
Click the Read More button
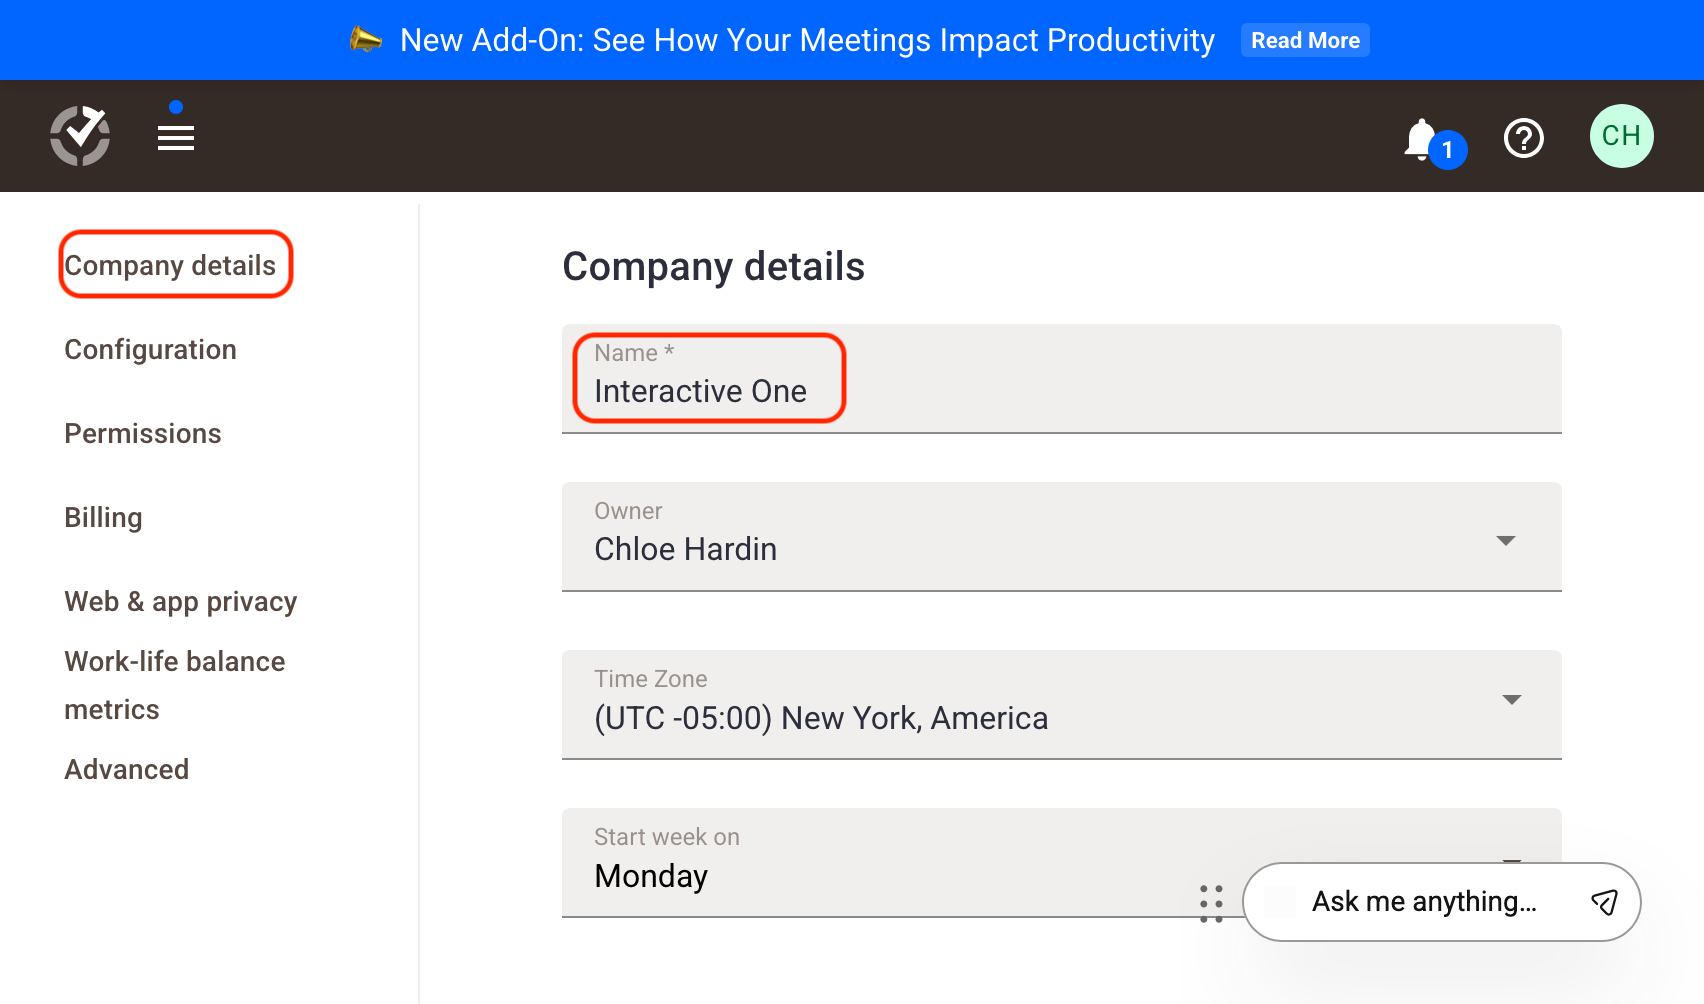(1305, 40)
